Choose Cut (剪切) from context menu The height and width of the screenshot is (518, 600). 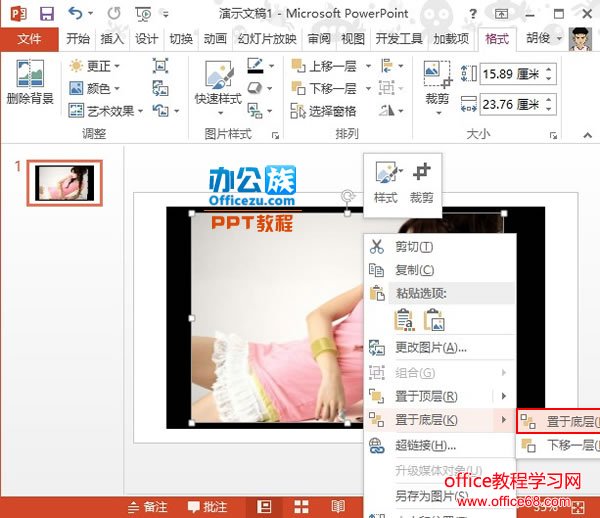(439, 247)
